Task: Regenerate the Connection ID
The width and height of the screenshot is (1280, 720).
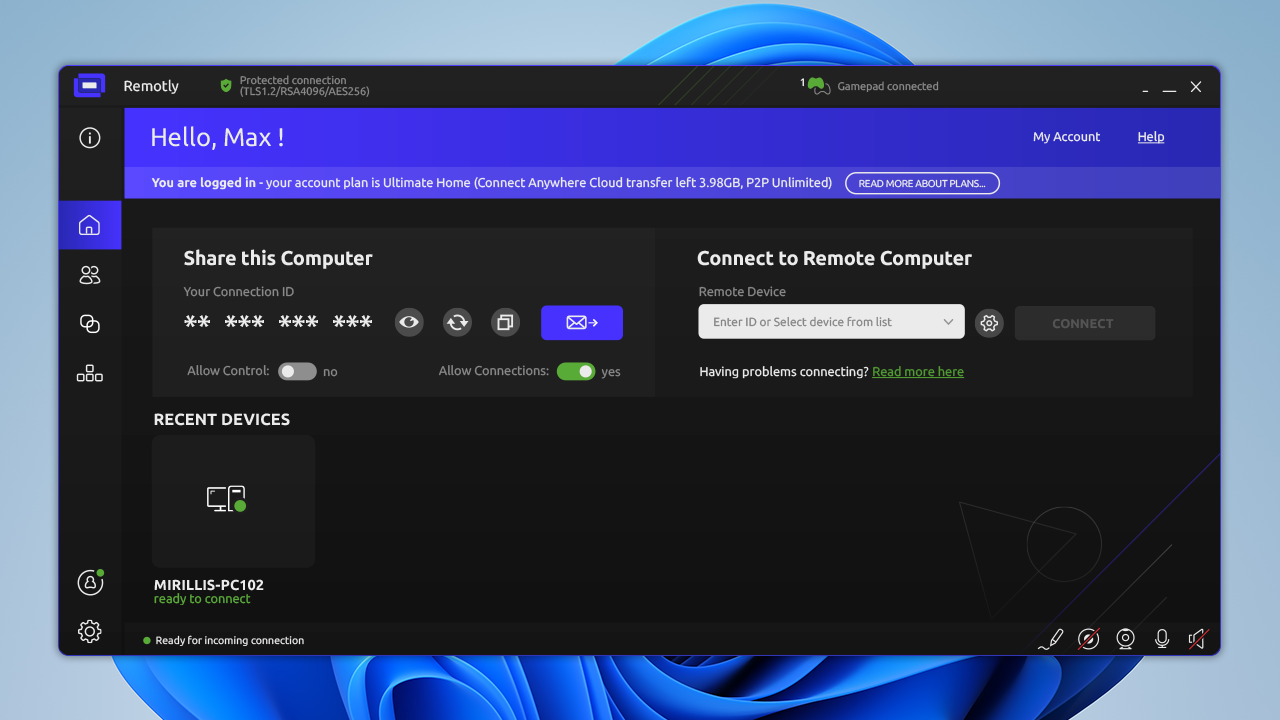Action: coord(457,322)
